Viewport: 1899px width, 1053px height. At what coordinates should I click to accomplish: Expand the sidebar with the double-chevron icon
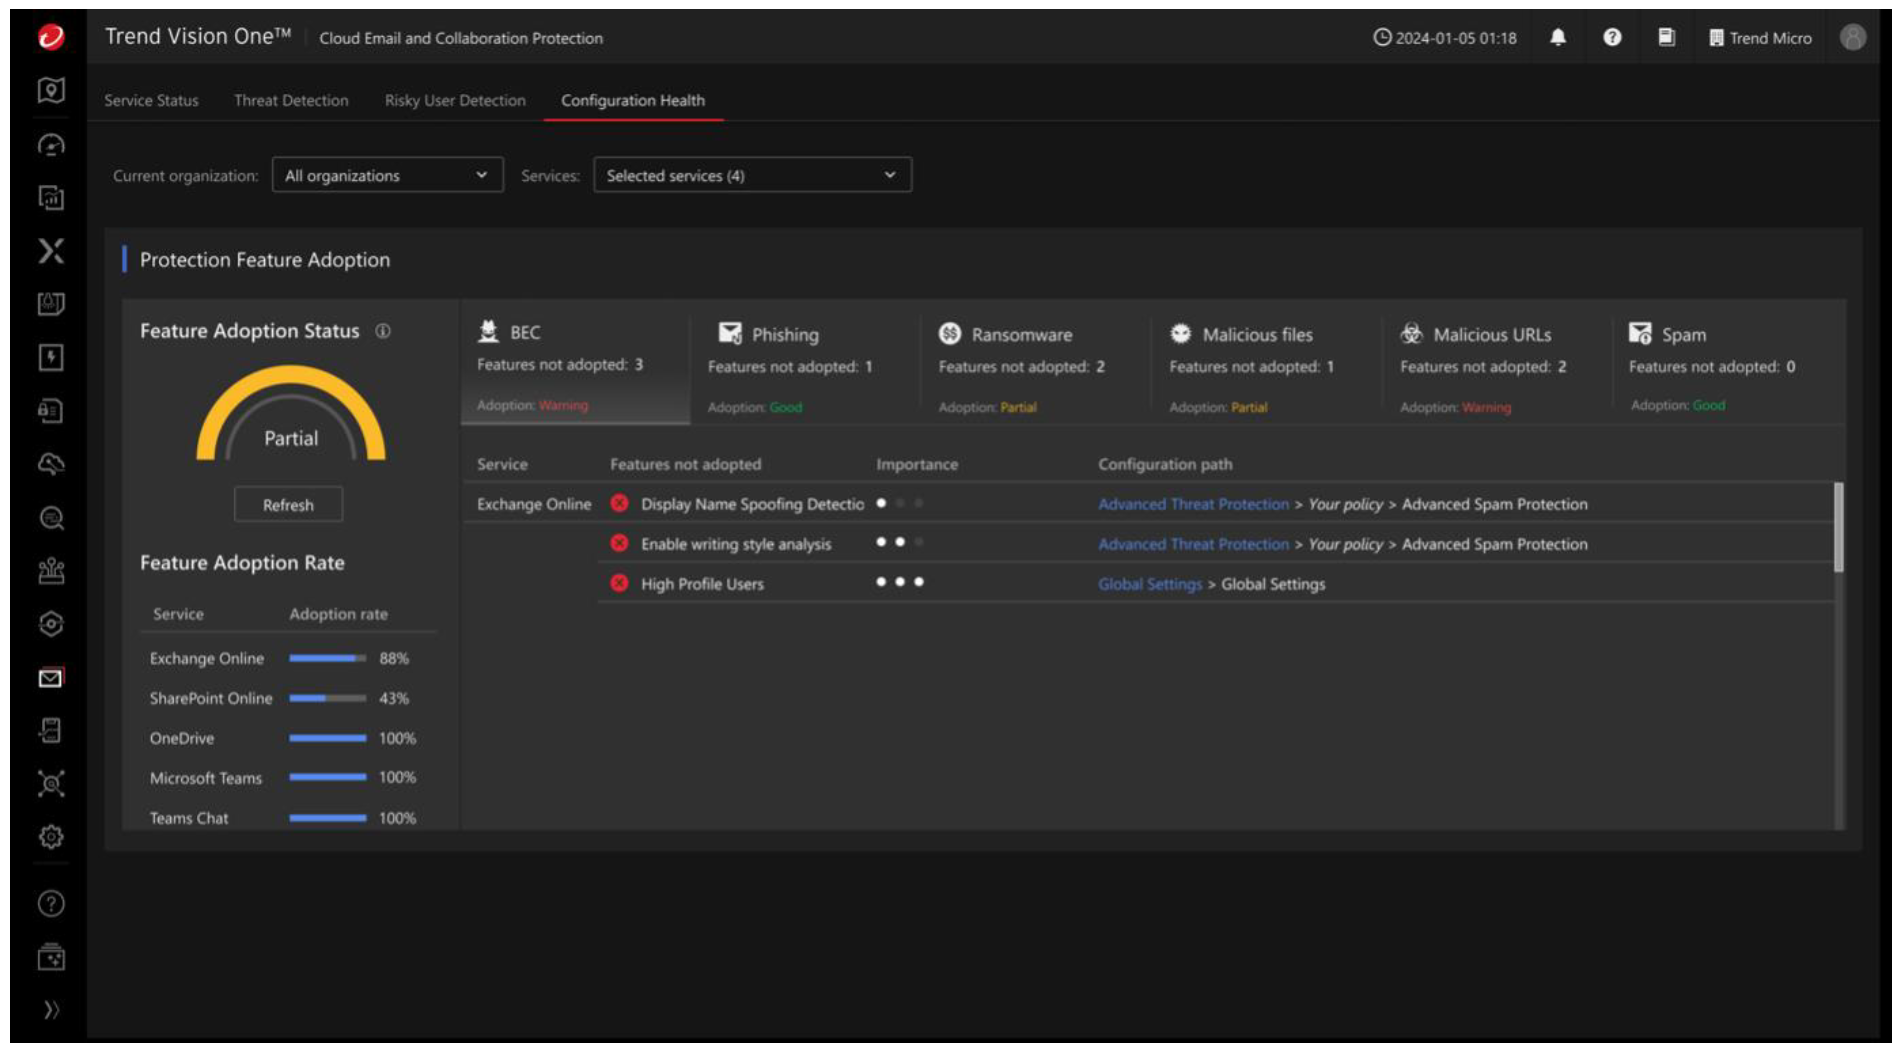(50, 1009)
